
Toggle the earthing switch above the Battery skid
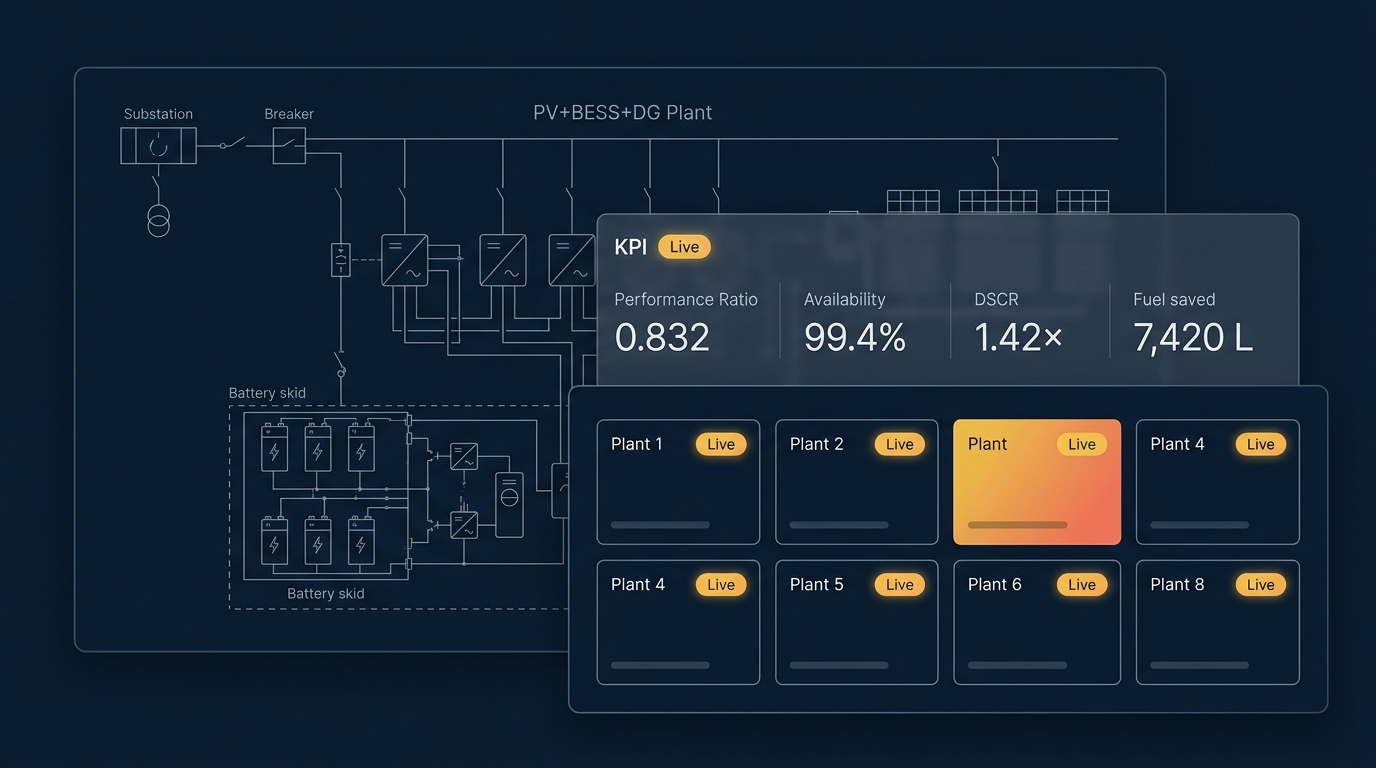[x=340, y=364]
